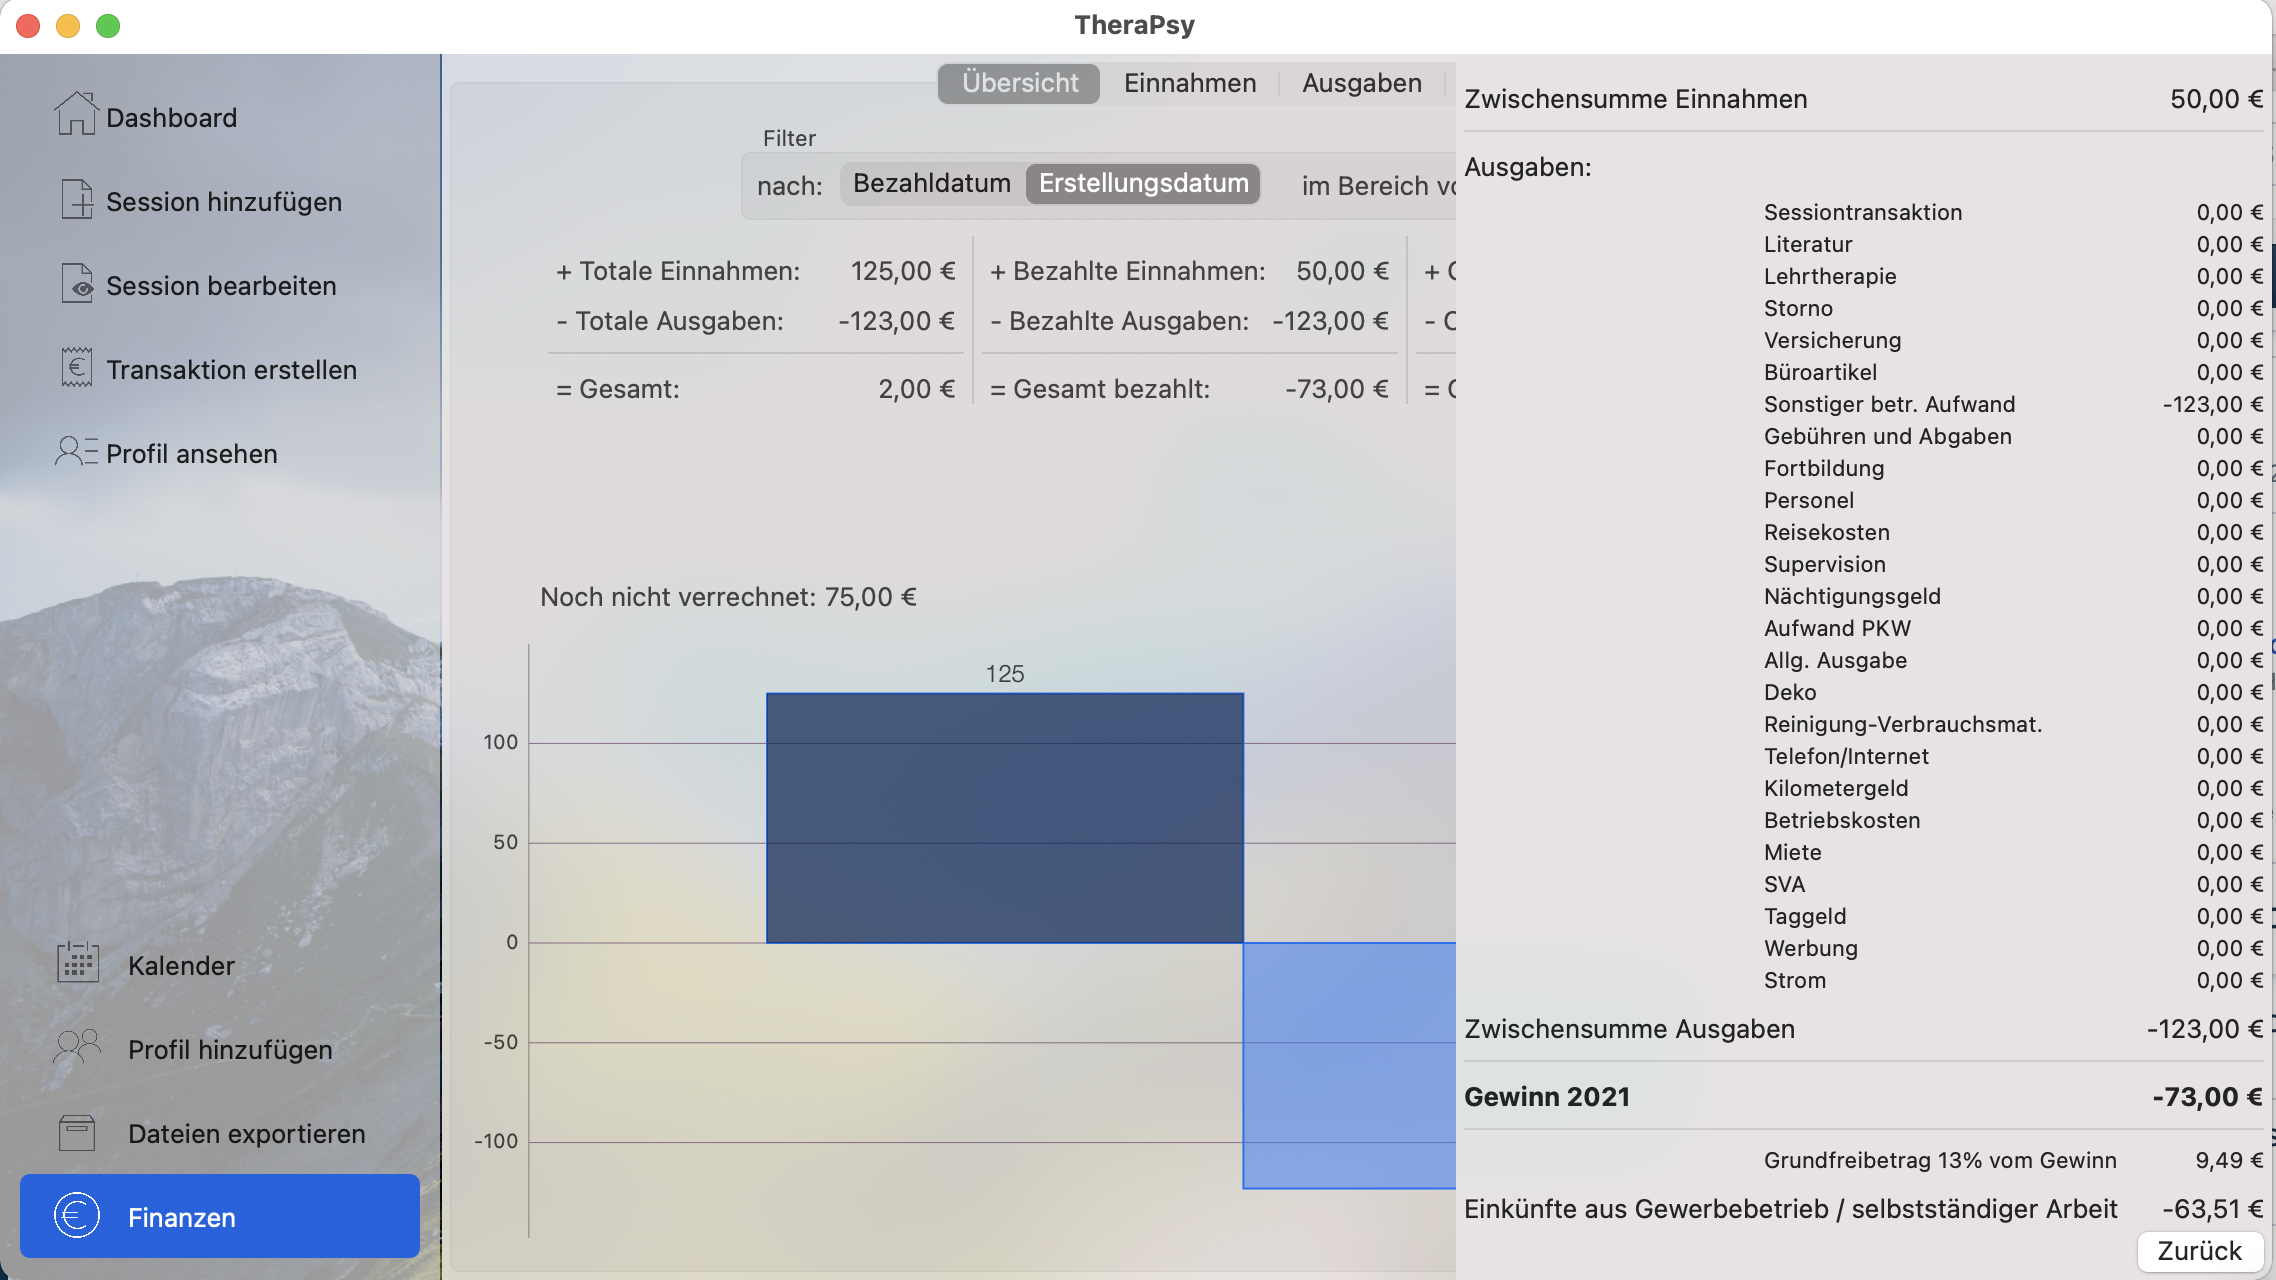Click the Session hinzufügen label
The image size is (2276, 1280).
224,202
